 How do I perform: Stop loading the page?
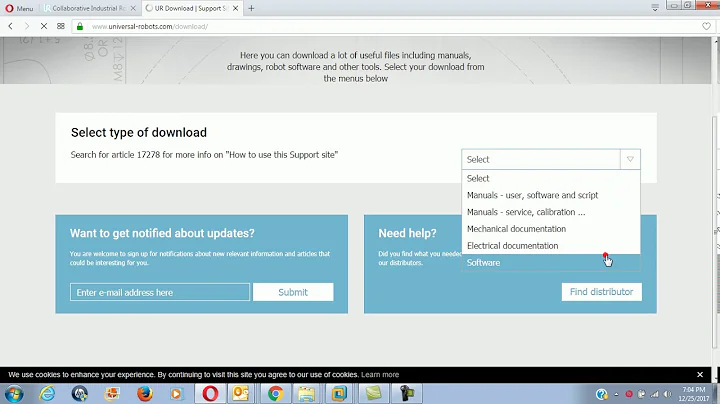pos(44,26)
